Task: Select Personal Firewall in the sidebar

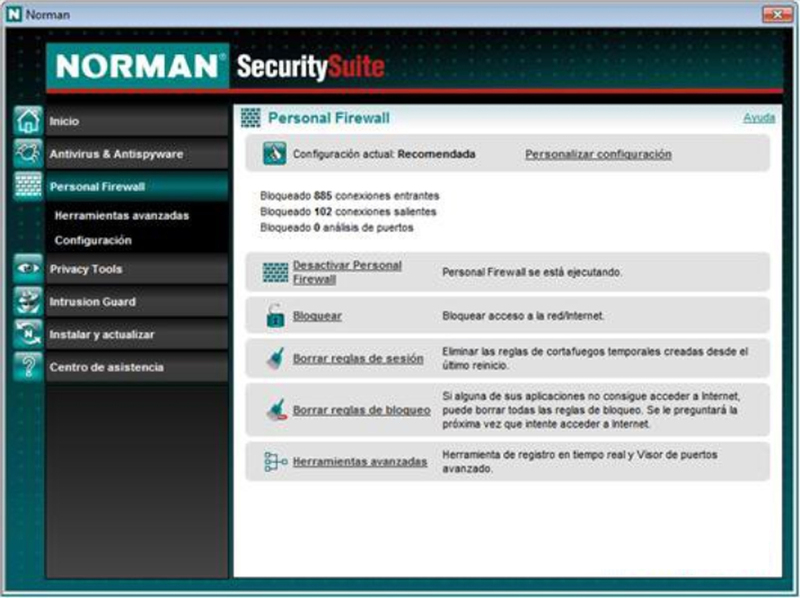Action: (137, 186)
